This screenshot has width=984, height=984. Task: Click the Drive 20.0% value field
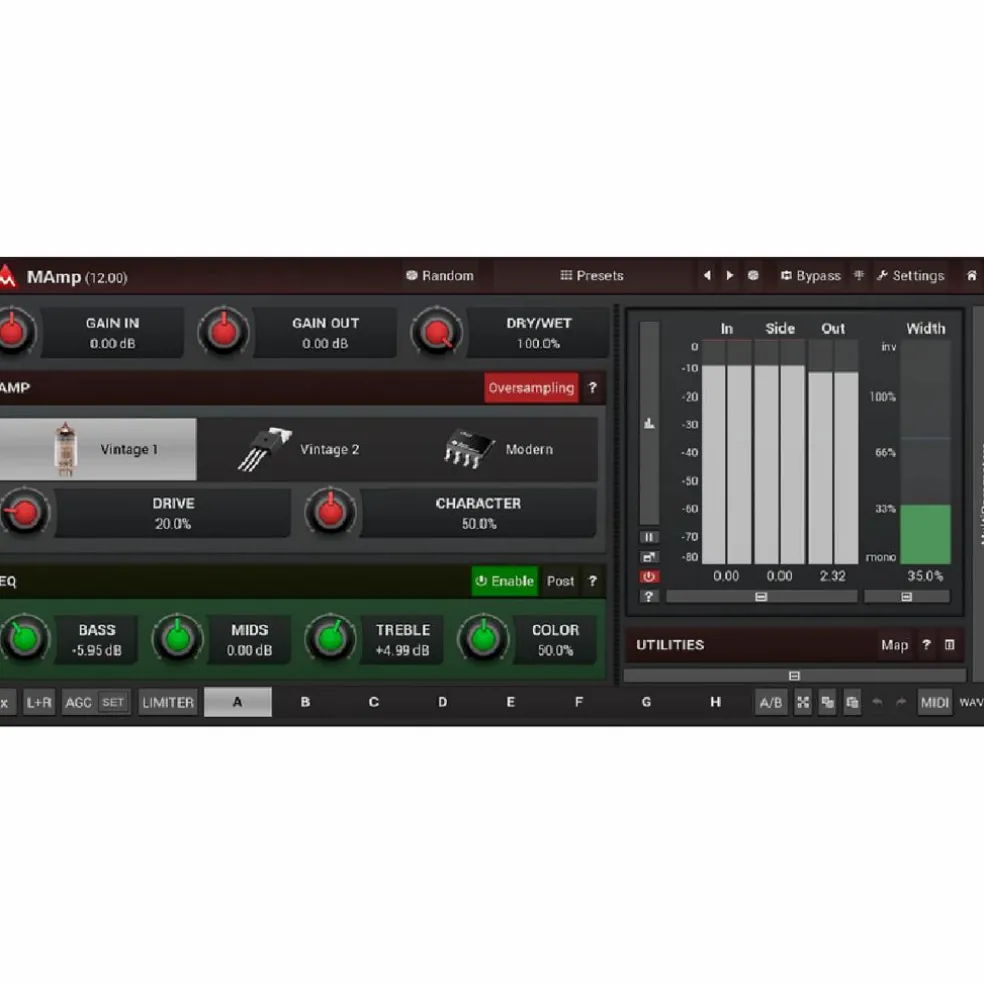[173, 513]
